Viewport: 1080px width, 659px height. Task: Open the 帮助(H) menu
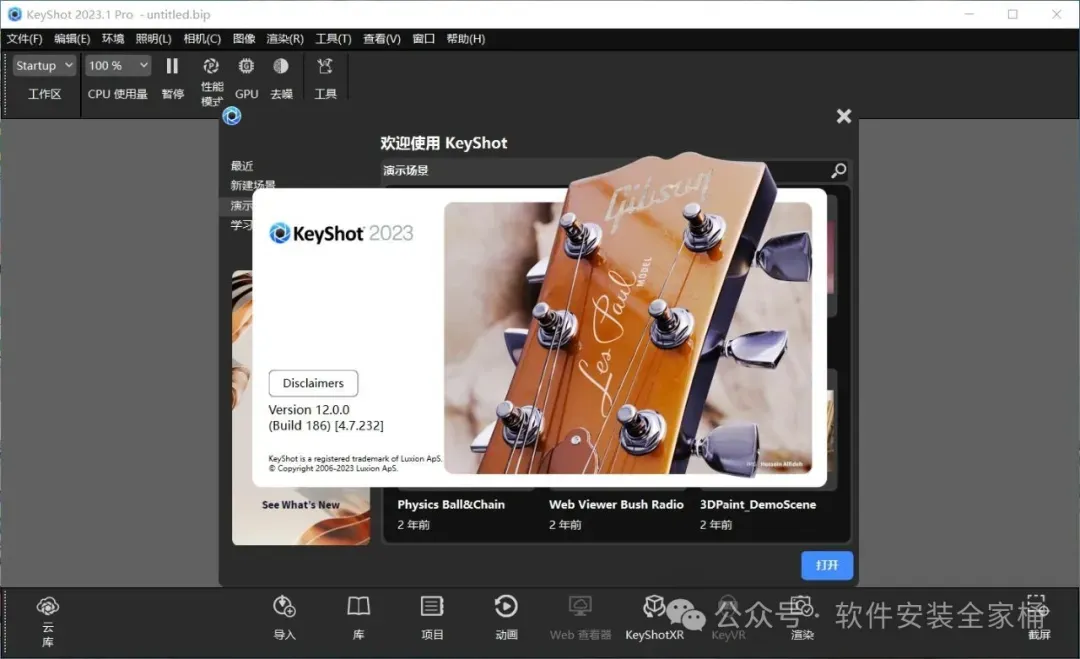tap(466, 39)
